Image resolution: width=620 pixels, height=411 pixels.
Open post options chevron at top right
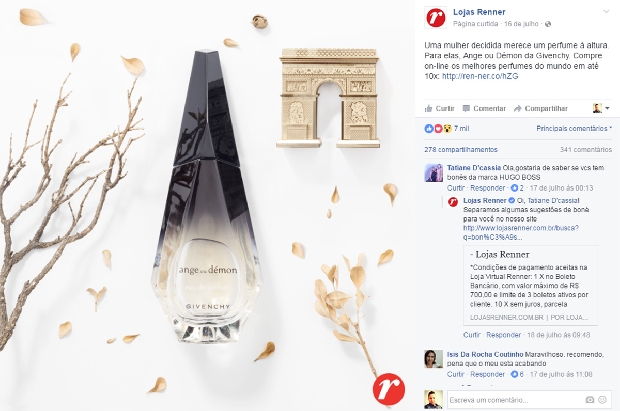[x=606, y=11]
